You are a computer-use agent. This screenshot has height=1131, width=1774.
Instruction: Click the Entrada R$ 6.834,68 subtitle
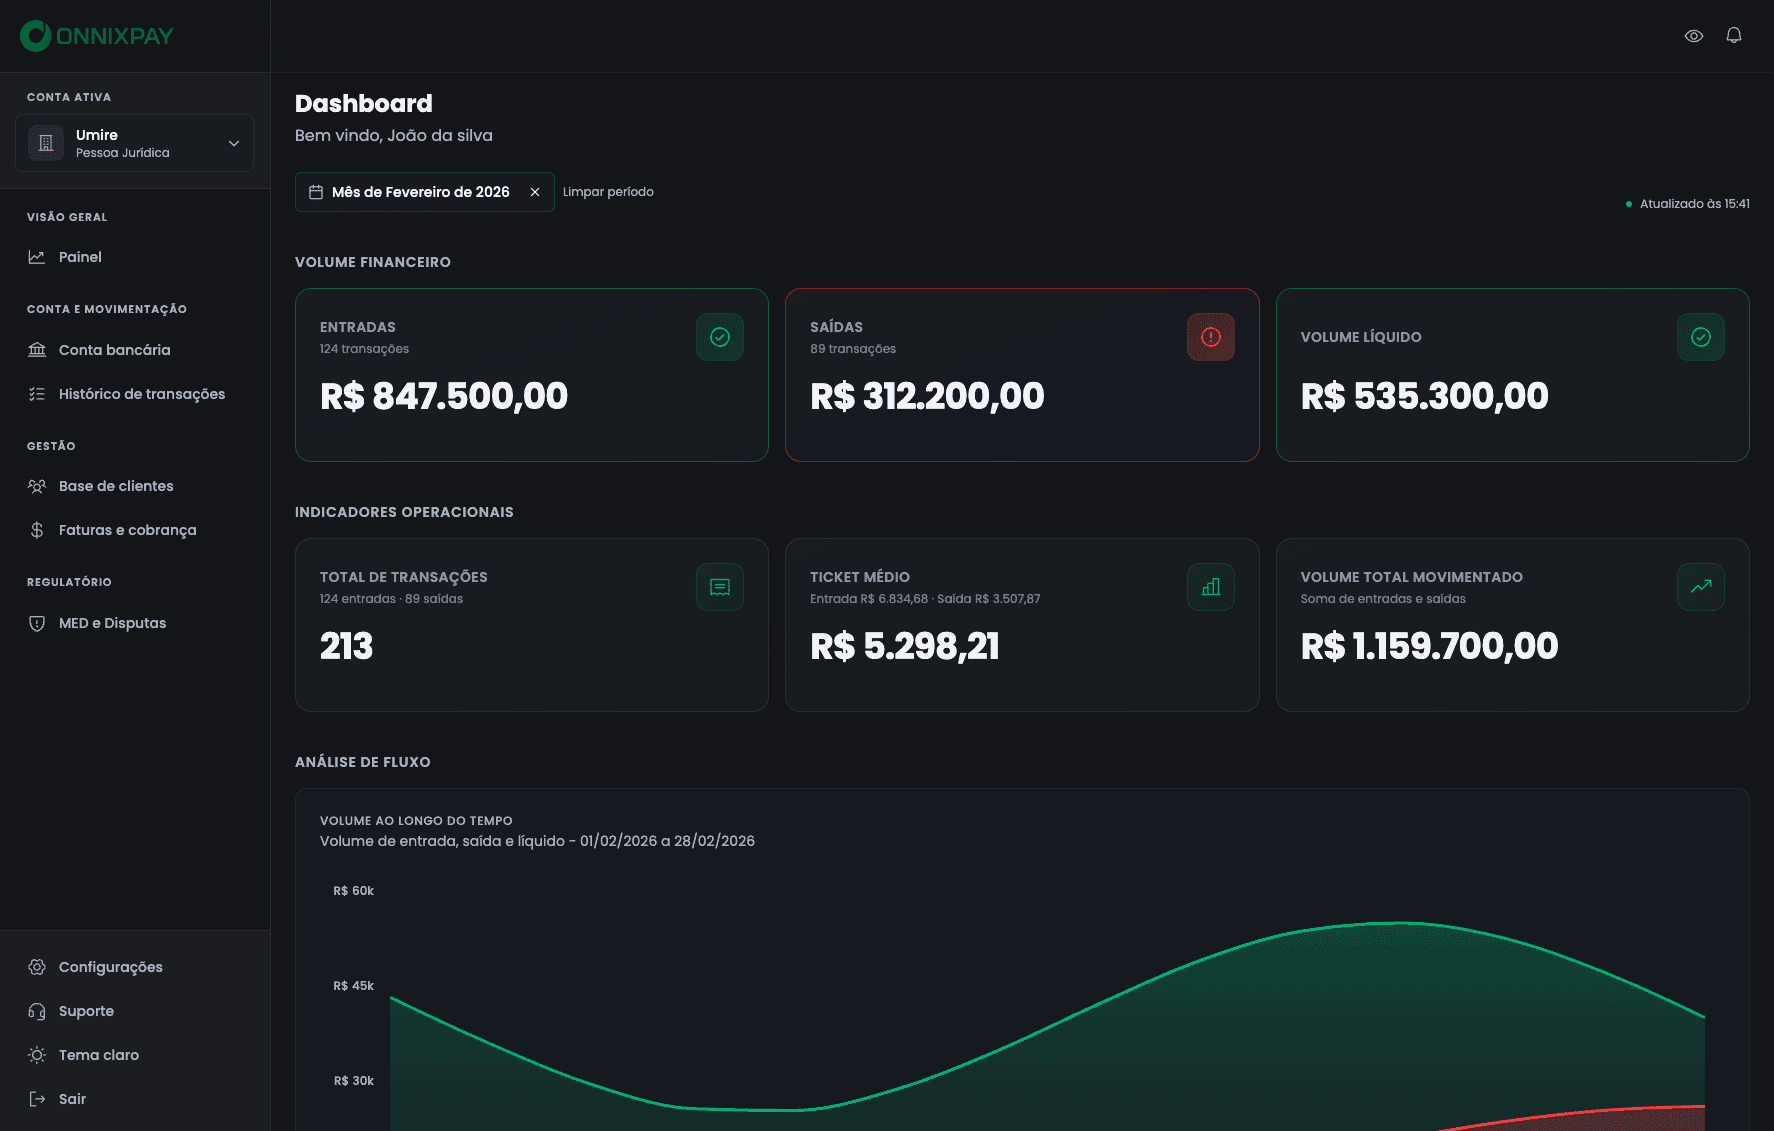click(x=925, y=599)
